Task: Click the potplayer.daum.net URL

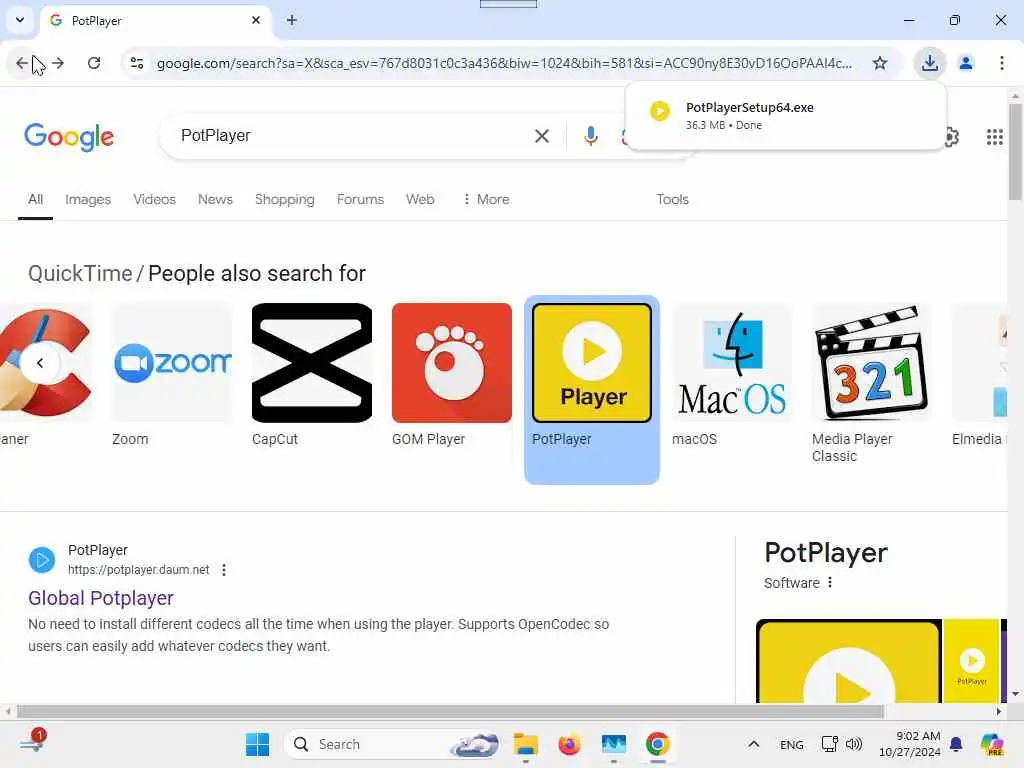Action: (x=138, y=569)
